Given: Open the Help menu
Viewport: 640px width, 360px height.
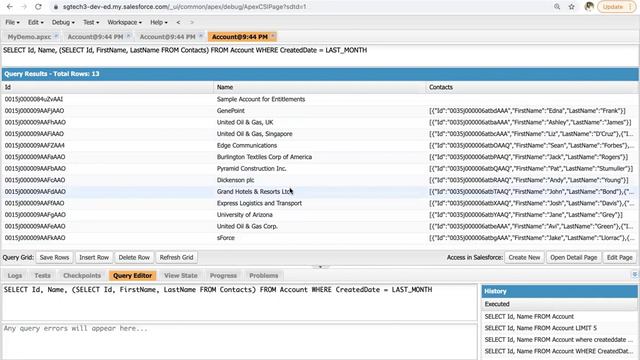Looking at the screenshot, I should pyautogui.click(x=158, y=22).
